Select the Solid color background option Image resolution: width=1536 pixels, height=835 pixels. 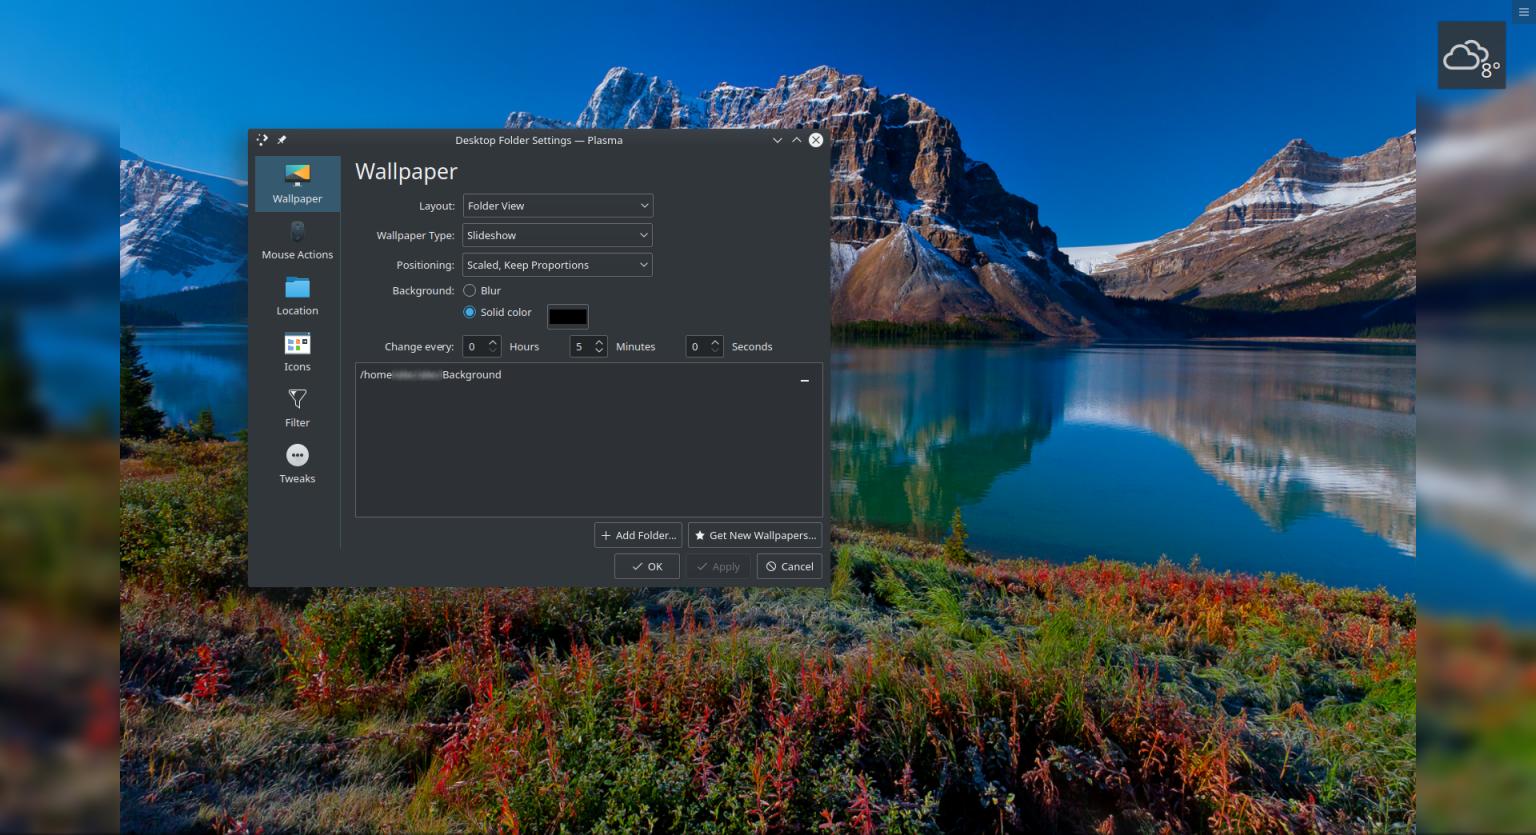[470, 313]
